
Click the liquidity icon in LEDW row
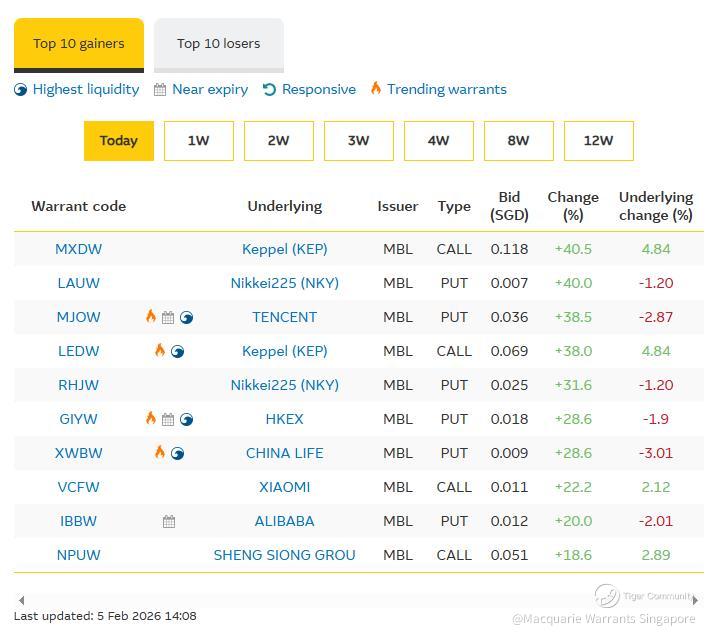point(177,351)
